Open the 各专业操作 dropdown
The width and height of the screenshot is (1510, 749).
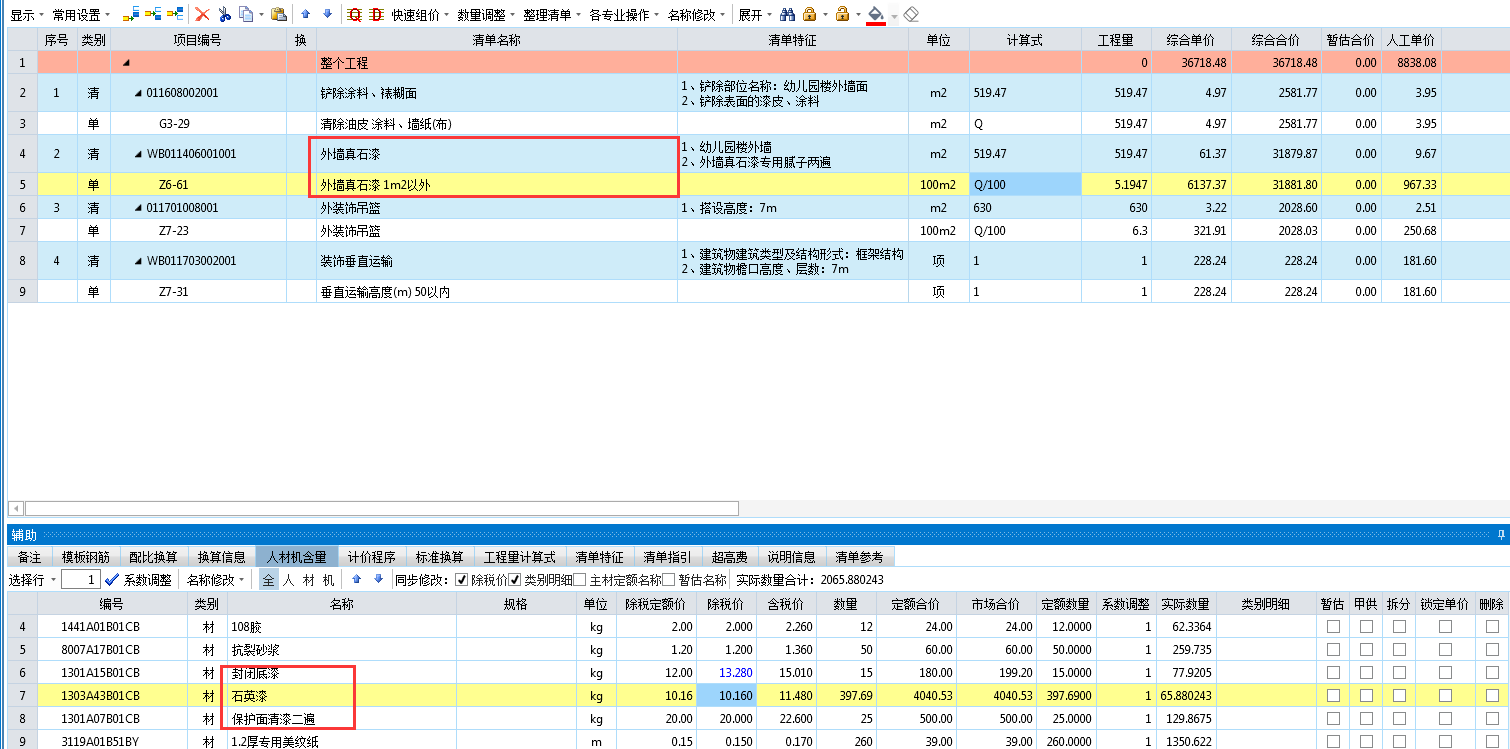click(x=624, y=15)
